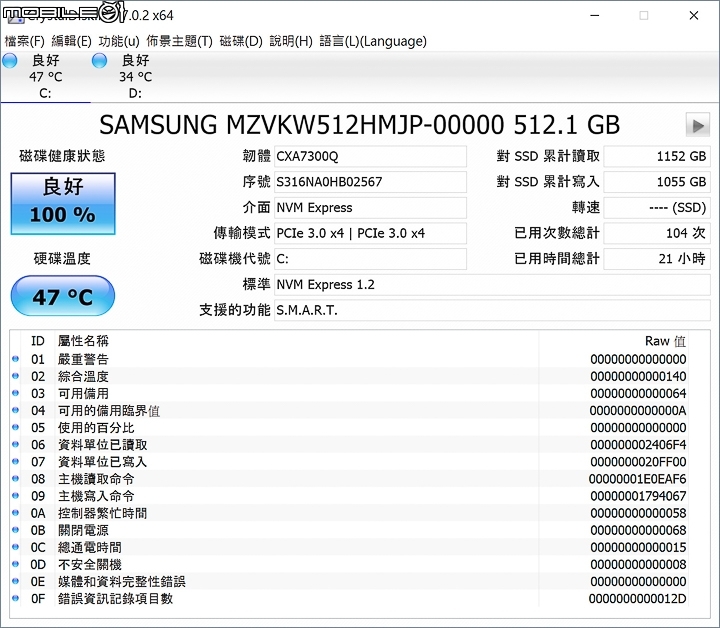Image resolution: width=720 pixels, height=628 pixels.
Task: Click status dot of attribute 0B 關閉電源
Action: [x=15, y=530]
